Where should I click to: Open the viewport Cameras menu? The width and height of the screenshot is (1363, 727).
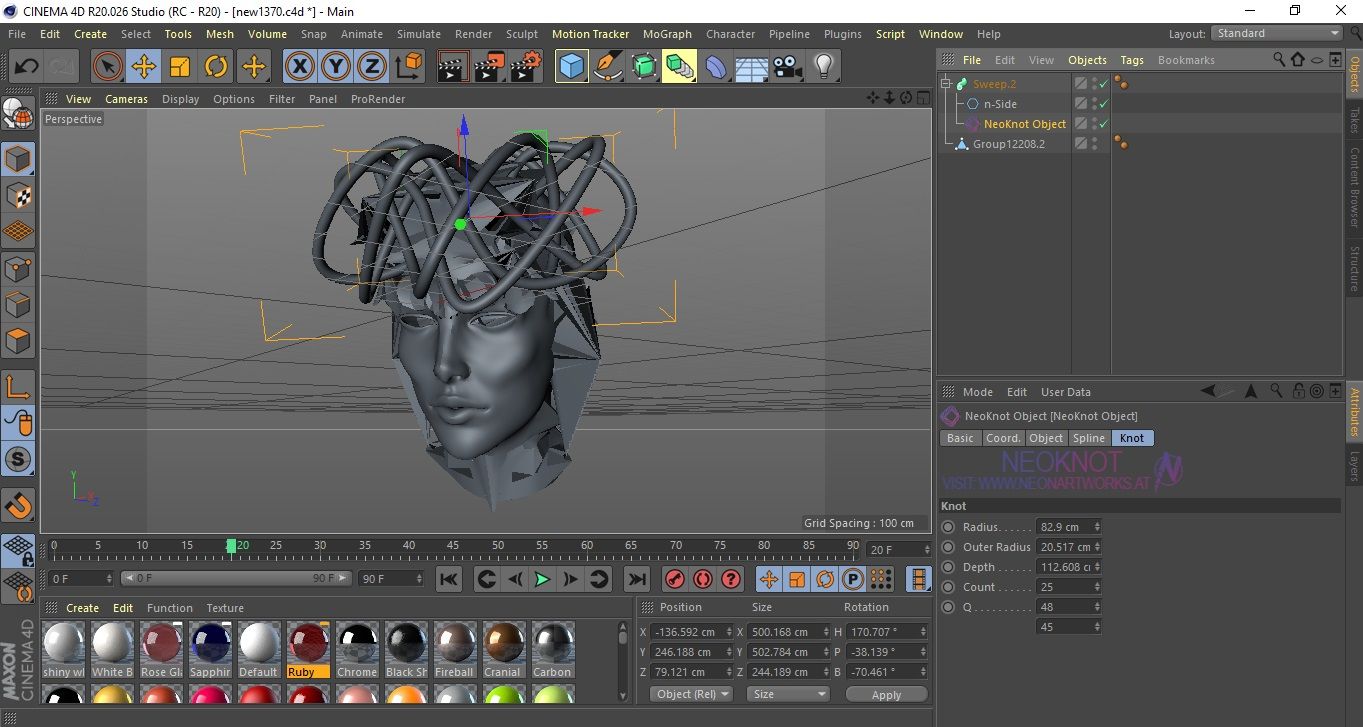126,99
